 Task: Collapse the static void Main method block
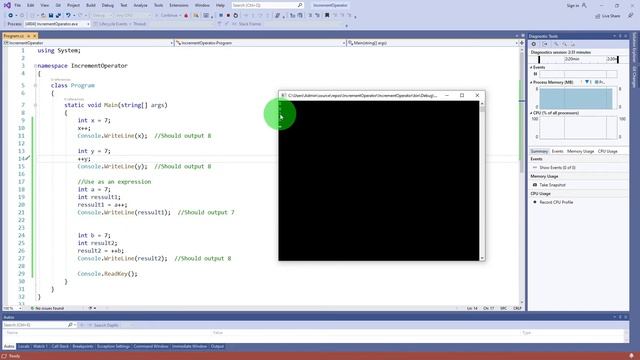(36, 105)
